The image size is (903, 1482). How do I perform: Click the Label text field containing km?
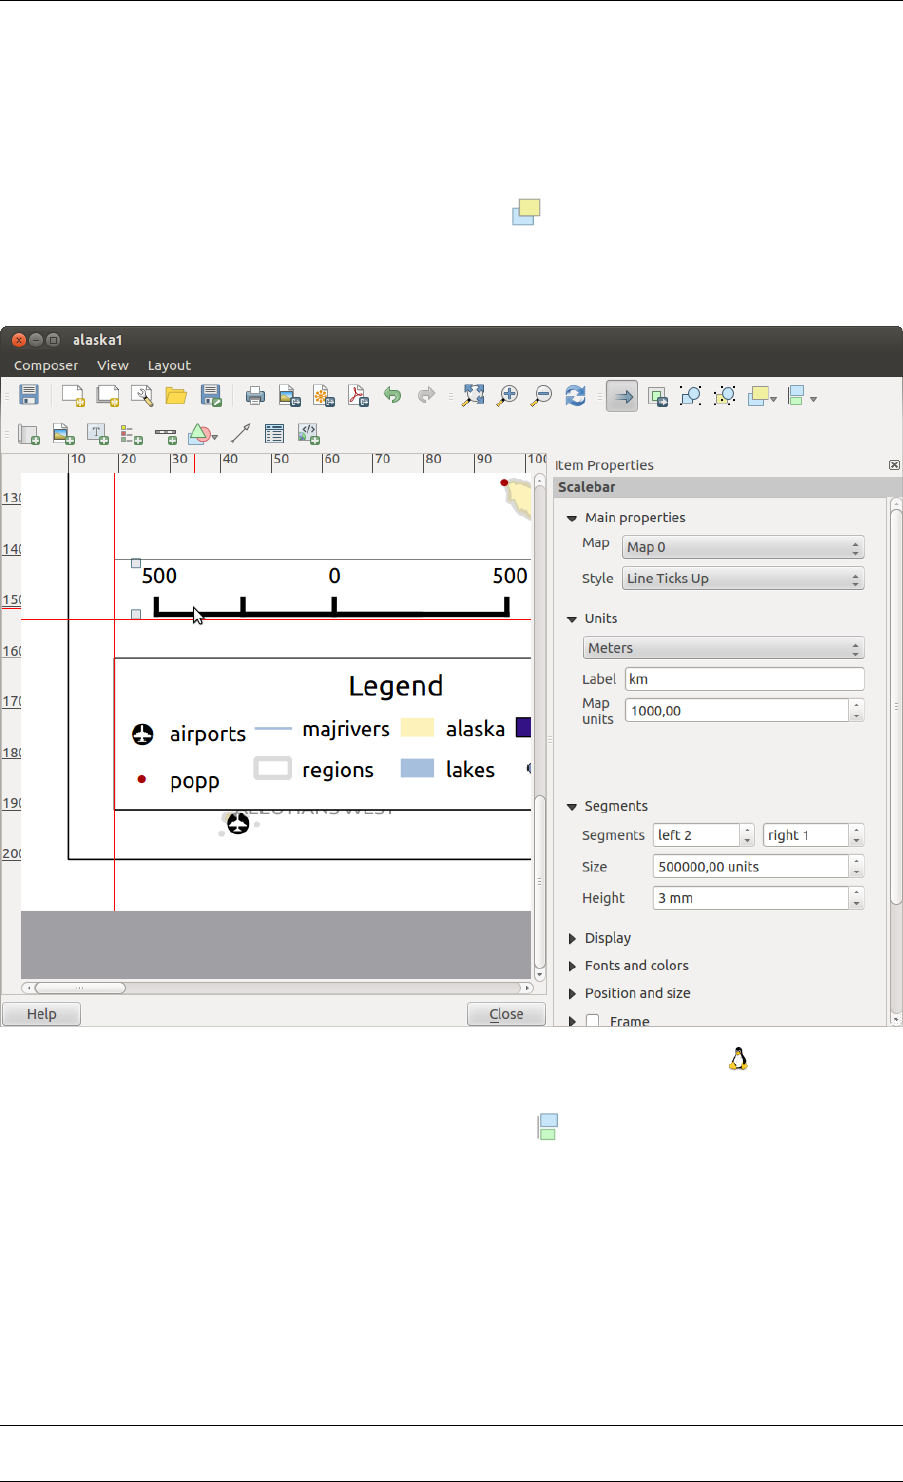point(744,680)
